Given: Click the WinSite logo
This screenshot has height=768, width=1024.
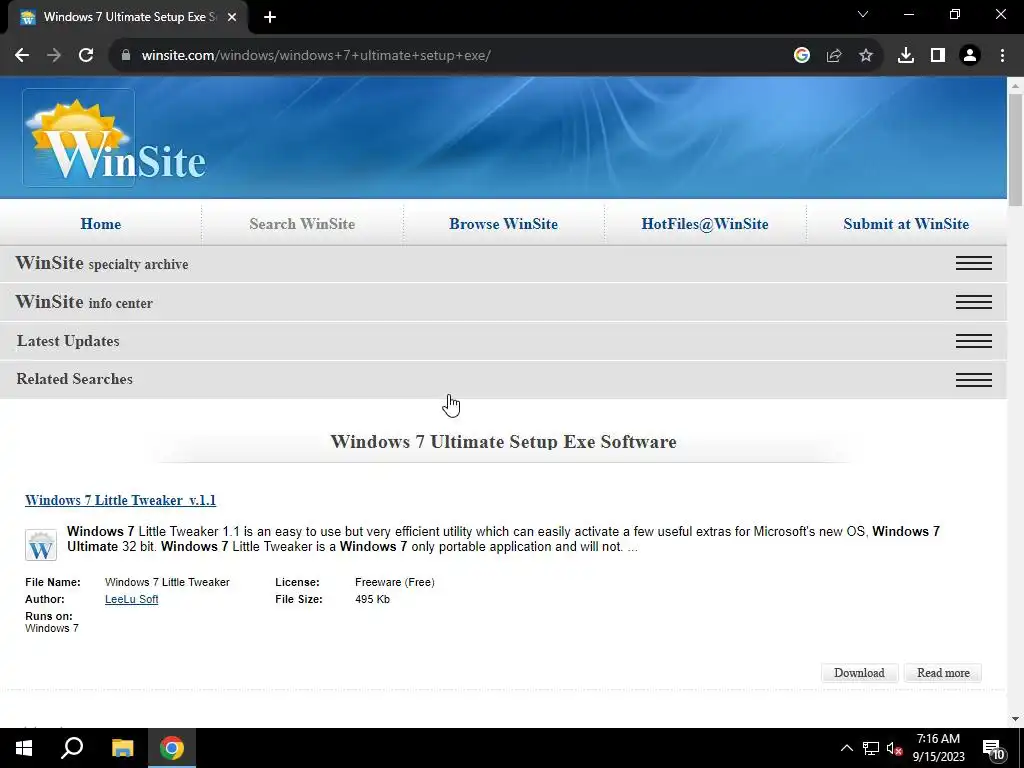Looking at the screenshot, I should (x=115, y=138).
